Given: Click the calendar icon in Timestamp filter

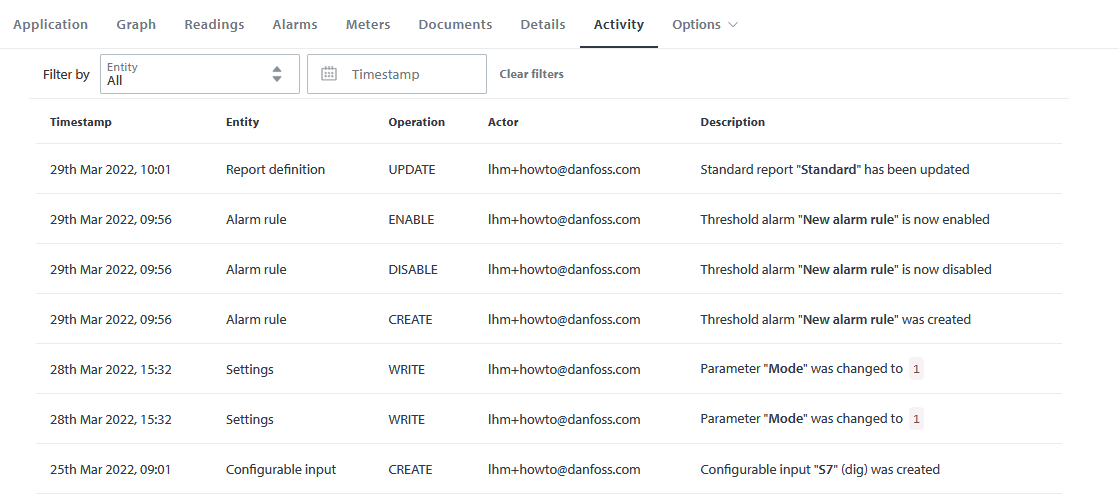Looking at the screenshot, I should [329, 74].
